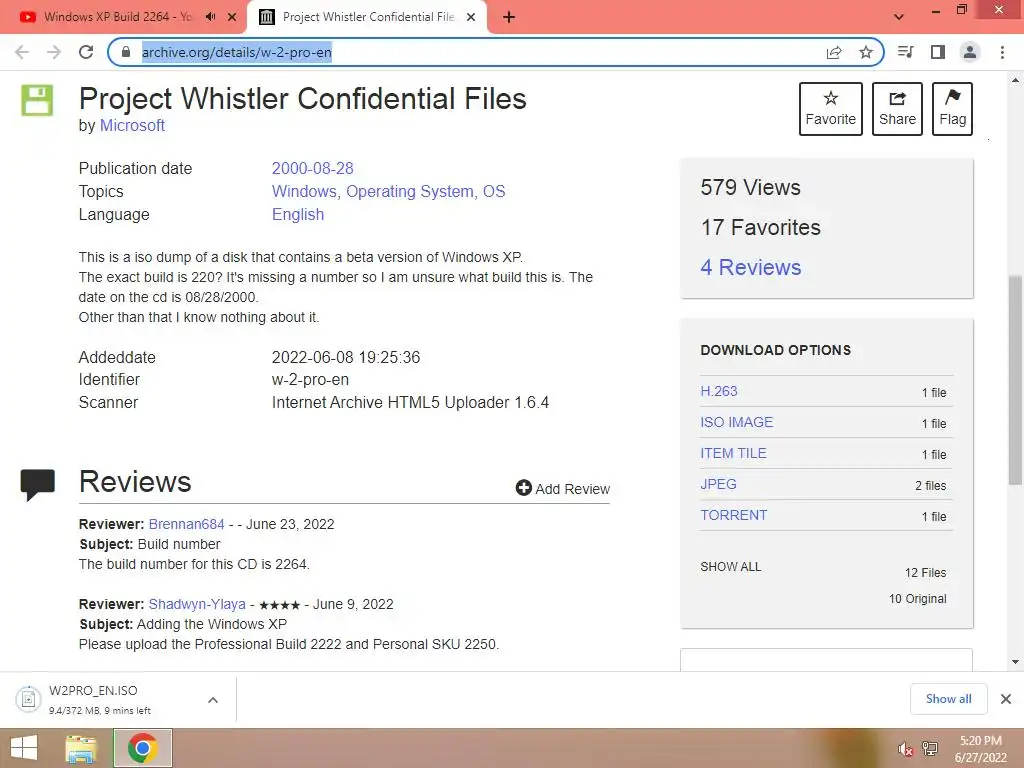Click the muted volume tray icon
The height and width of the screenshot is (768, 1024).
tap(905, 749)
